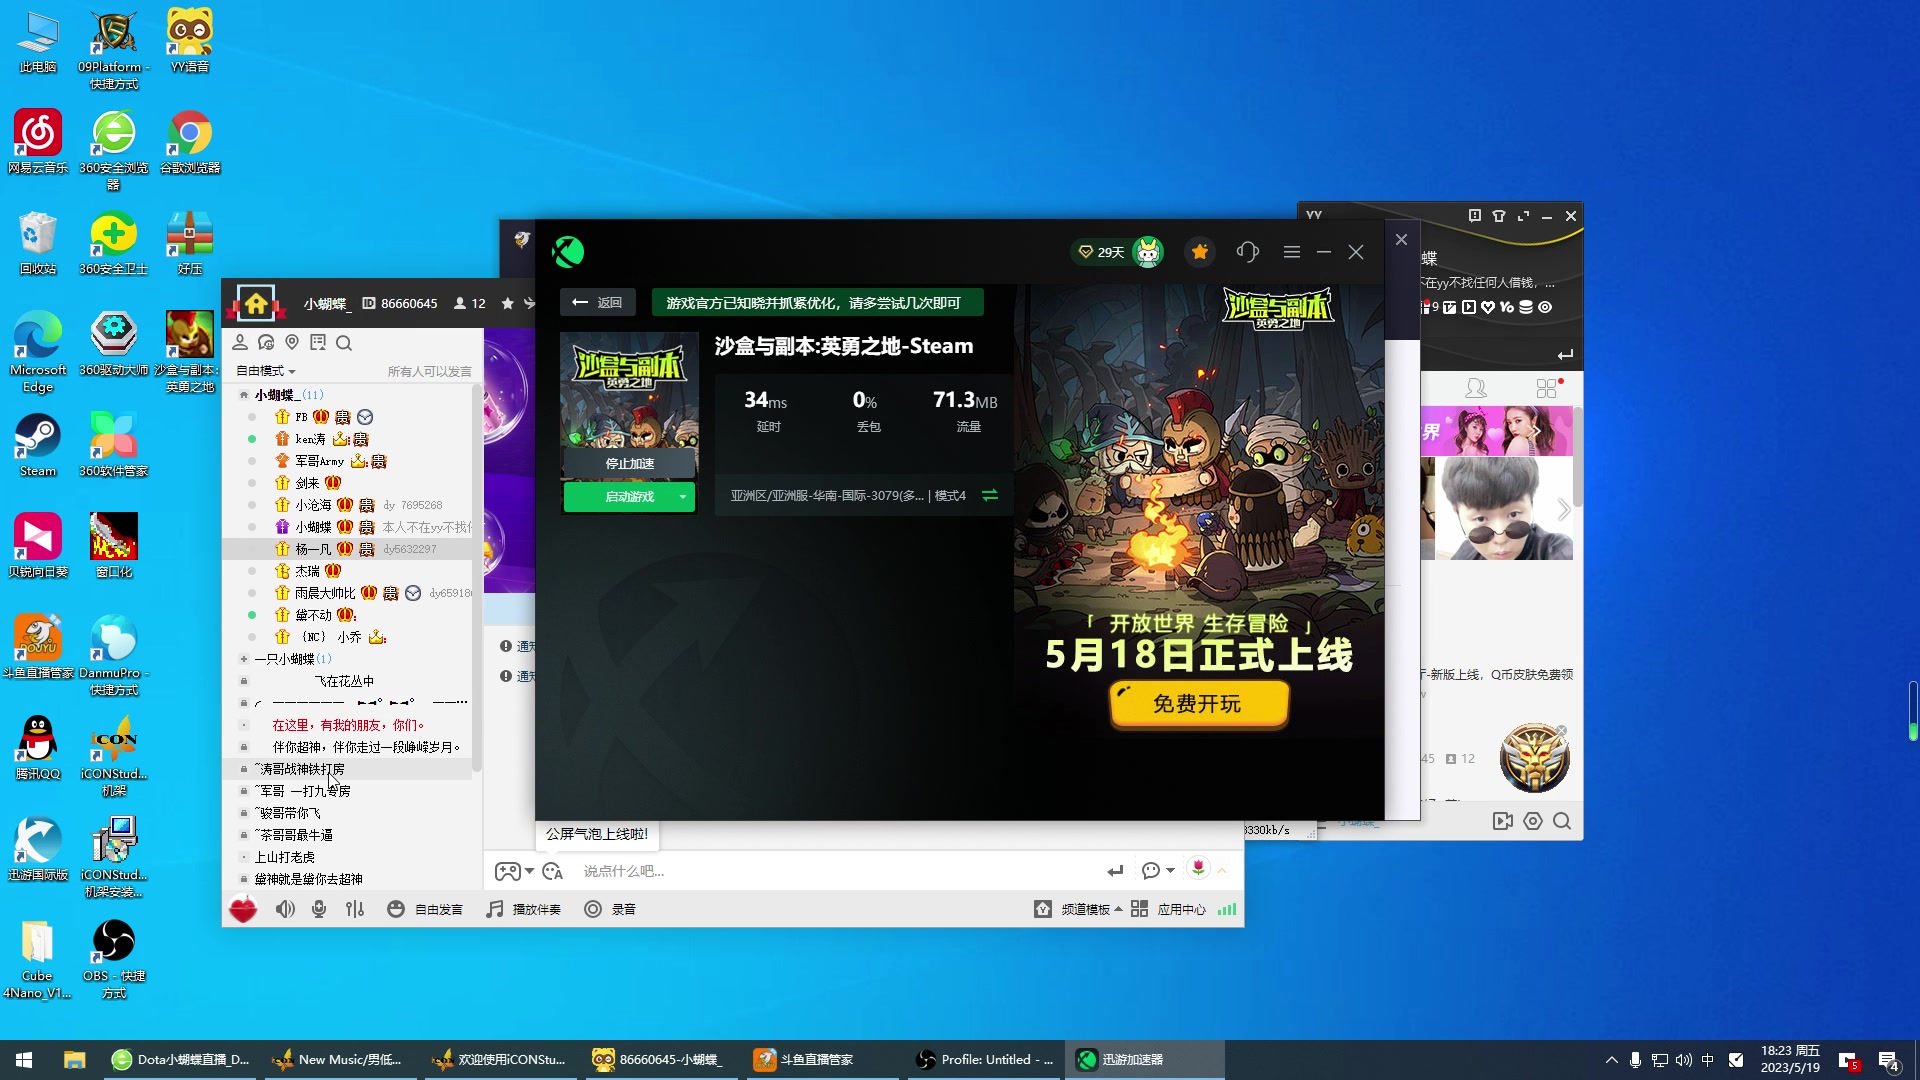Open the 29天 VIP membership badge
Image resolution: width=1920 pixels, height=1080 pixels.
point(1100,252)
